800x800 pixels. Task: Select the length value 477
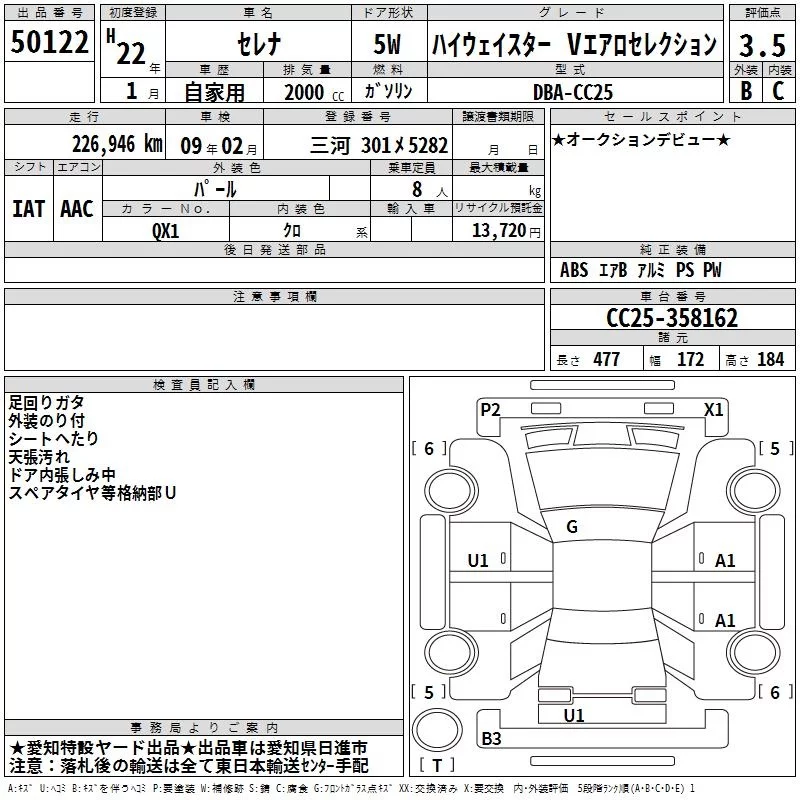coord(607,359)
